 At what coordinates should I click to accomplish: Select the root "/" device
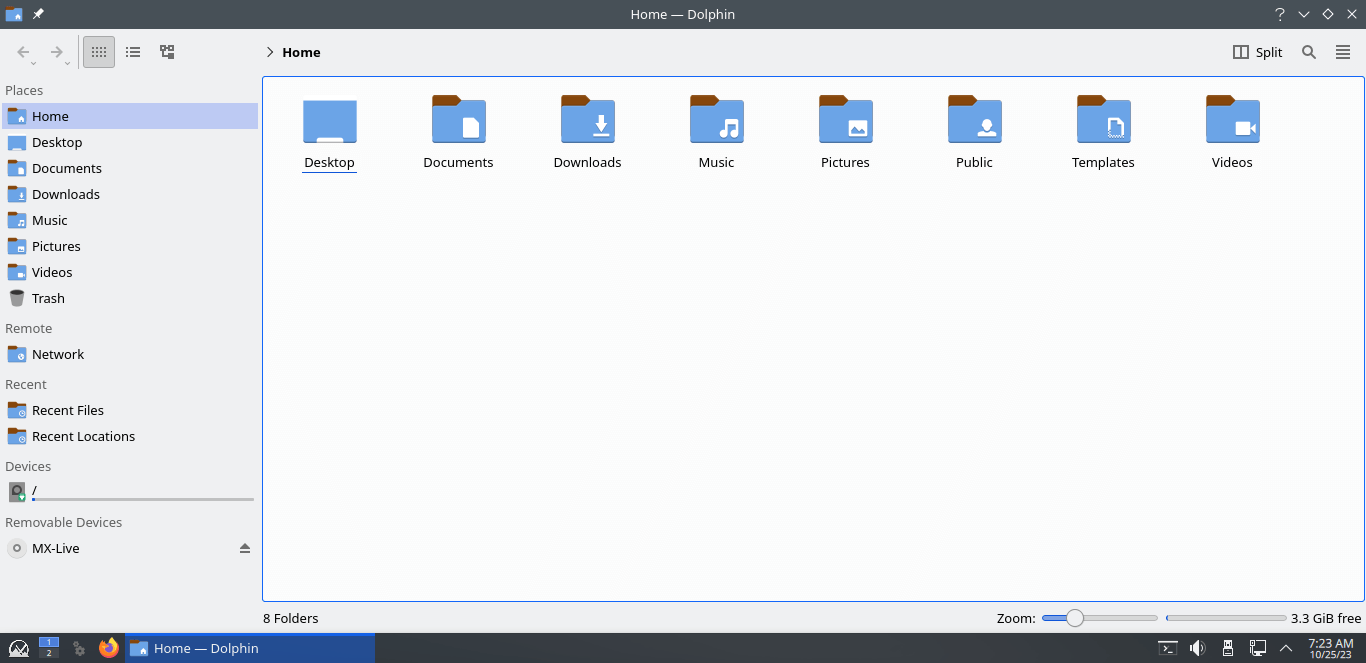click(131, 492)
